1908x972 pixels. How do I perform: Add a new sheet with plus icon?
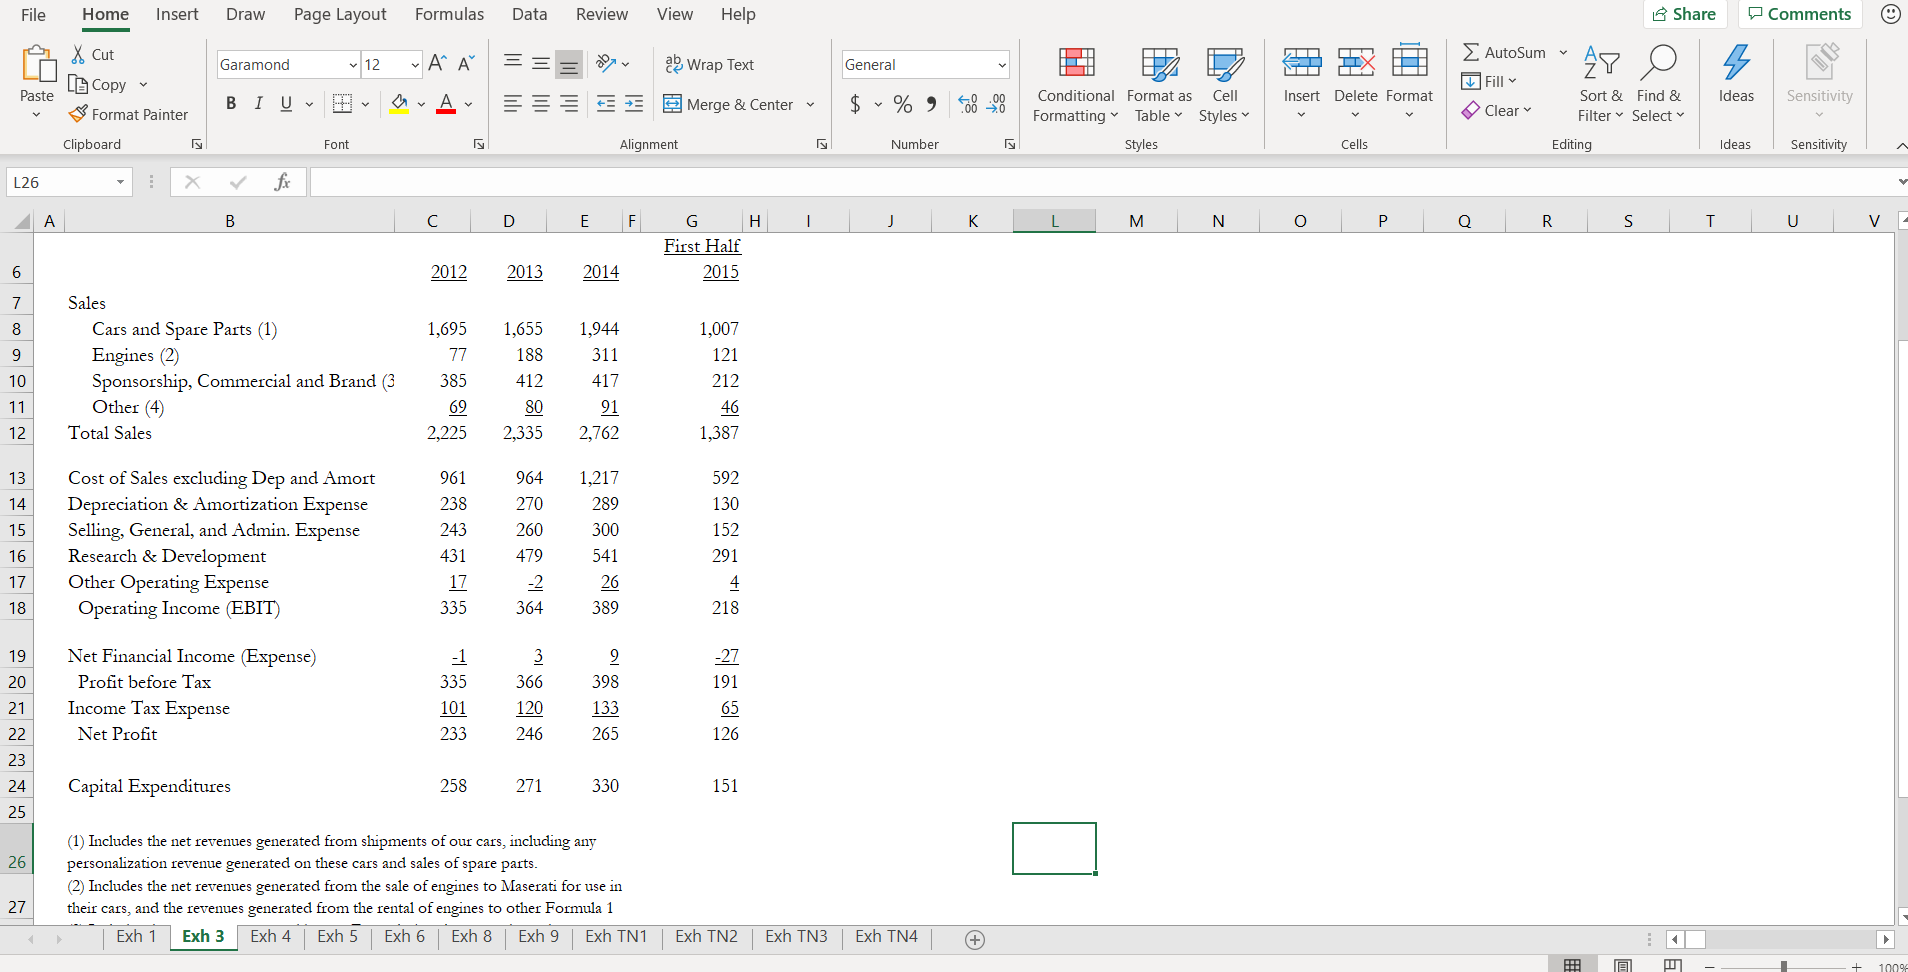click(x=975, y=940)
